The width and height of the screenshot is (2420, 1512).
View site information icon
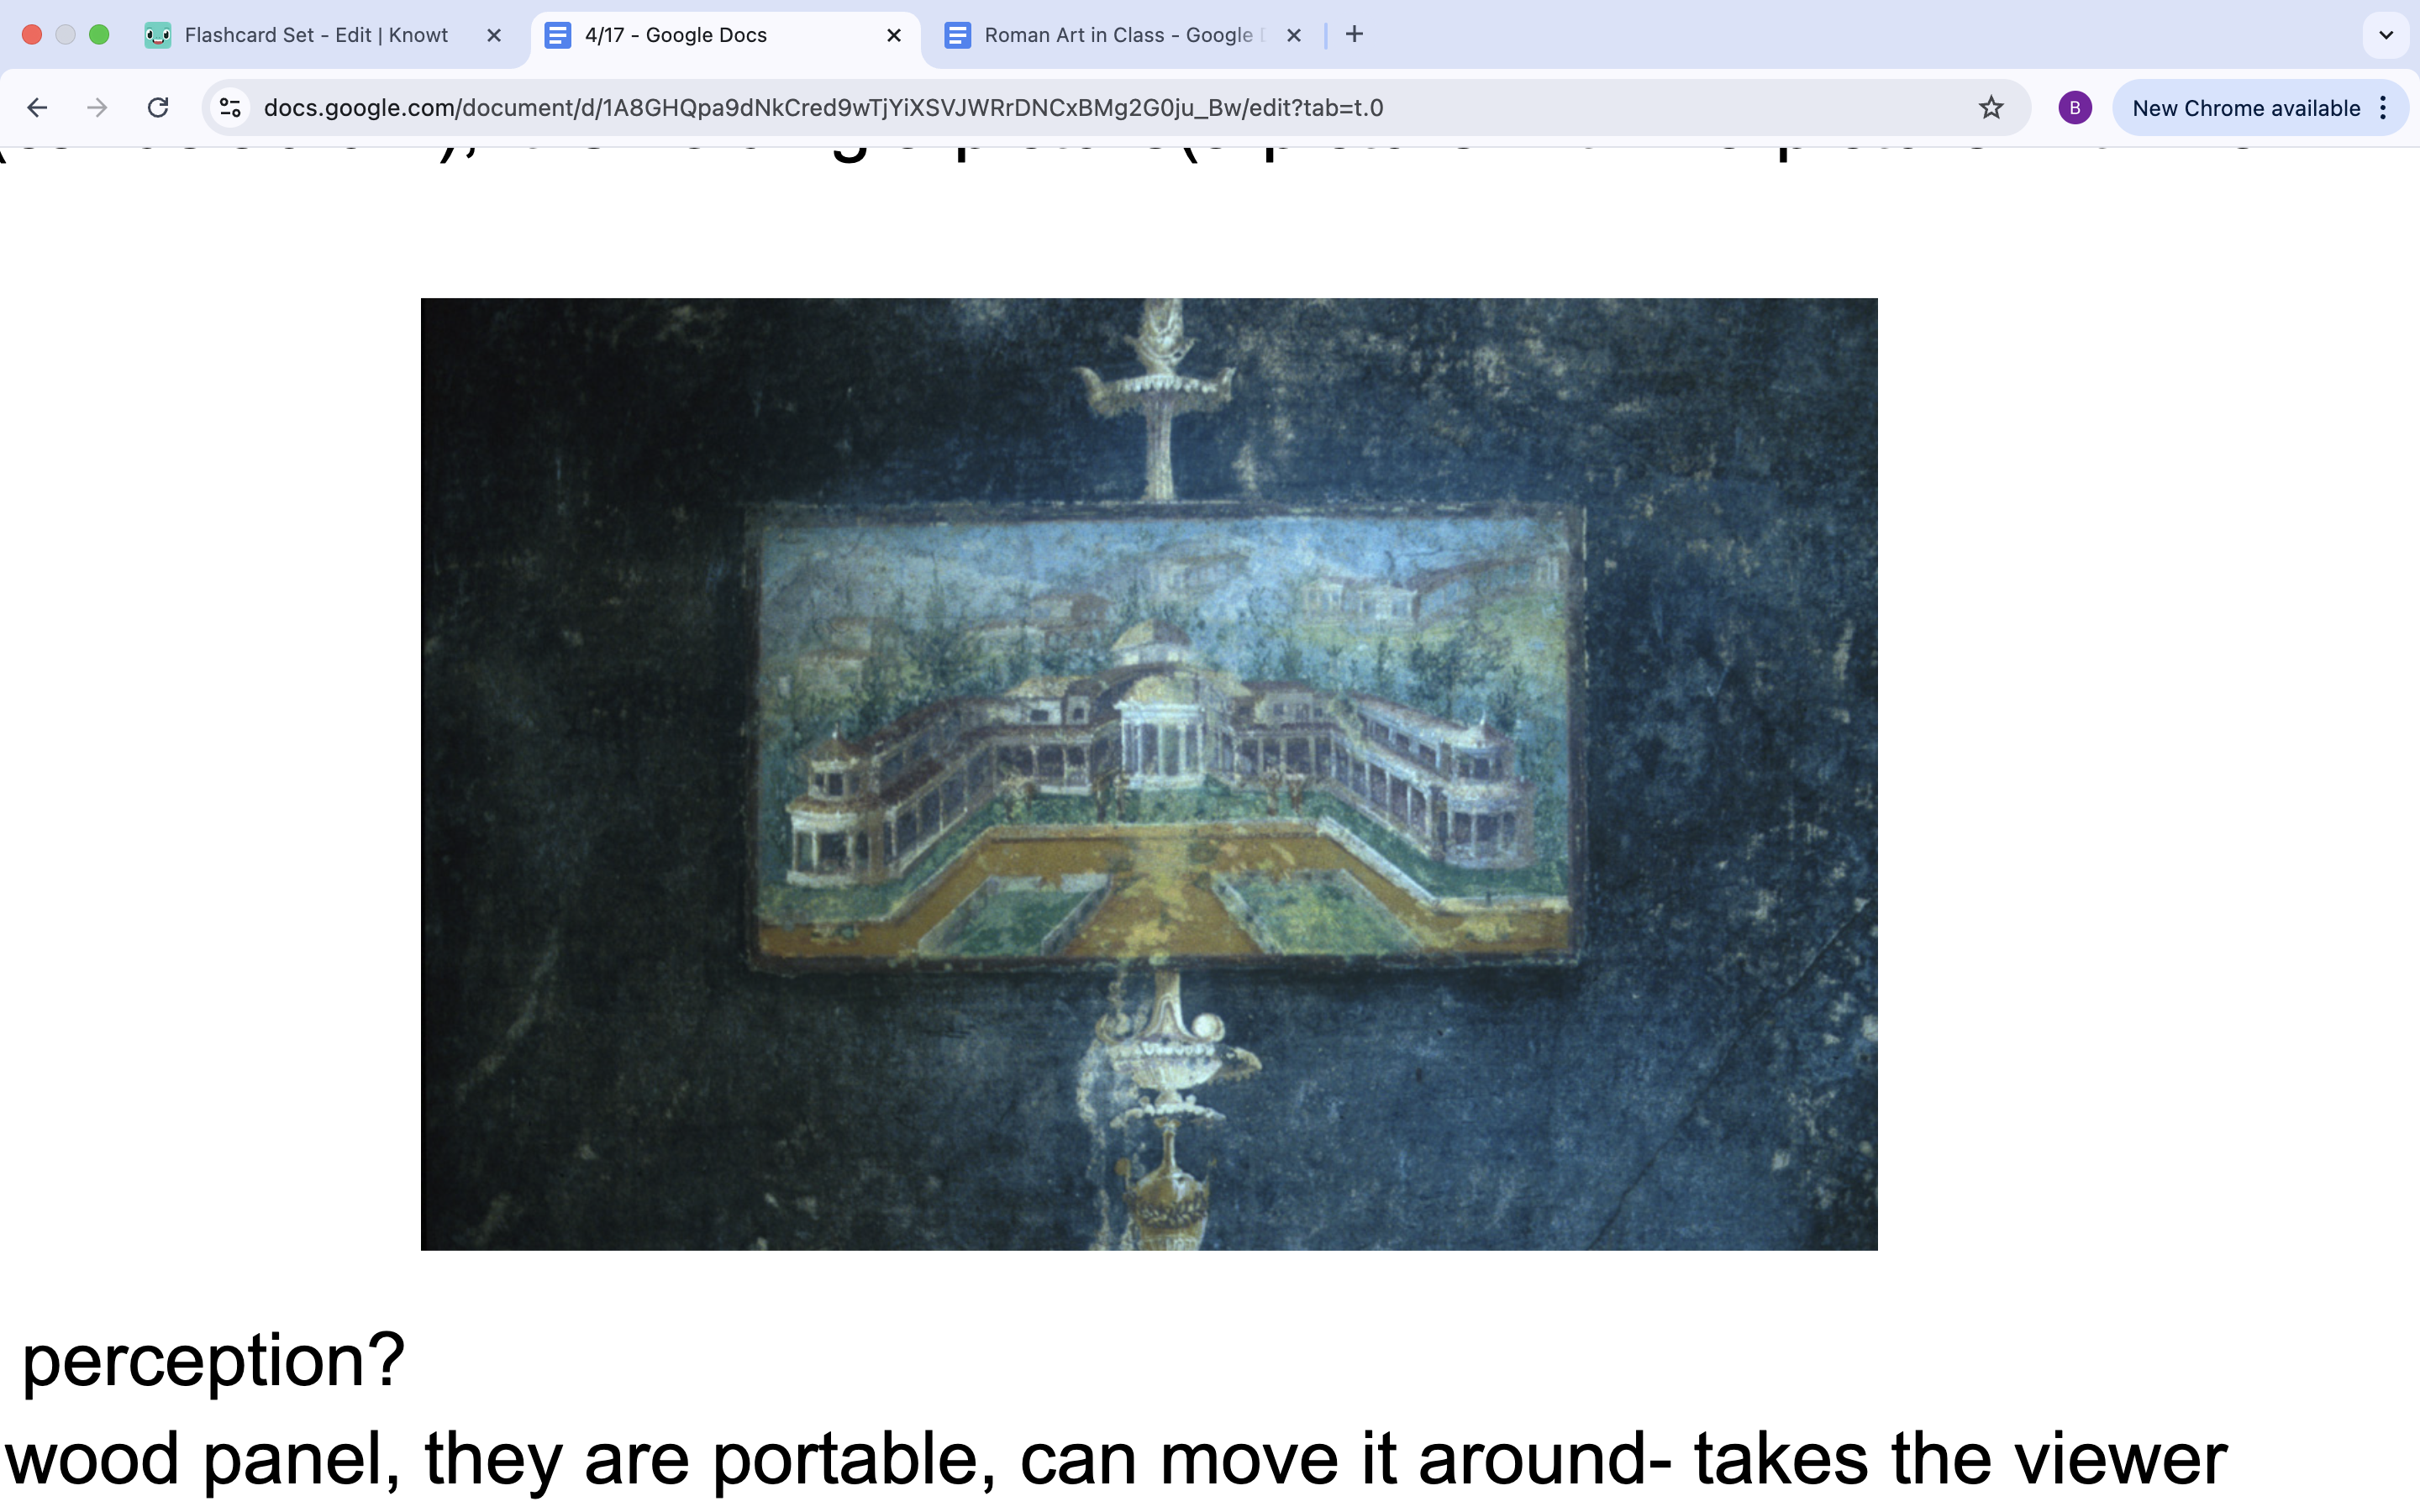(x=231, y=108)
